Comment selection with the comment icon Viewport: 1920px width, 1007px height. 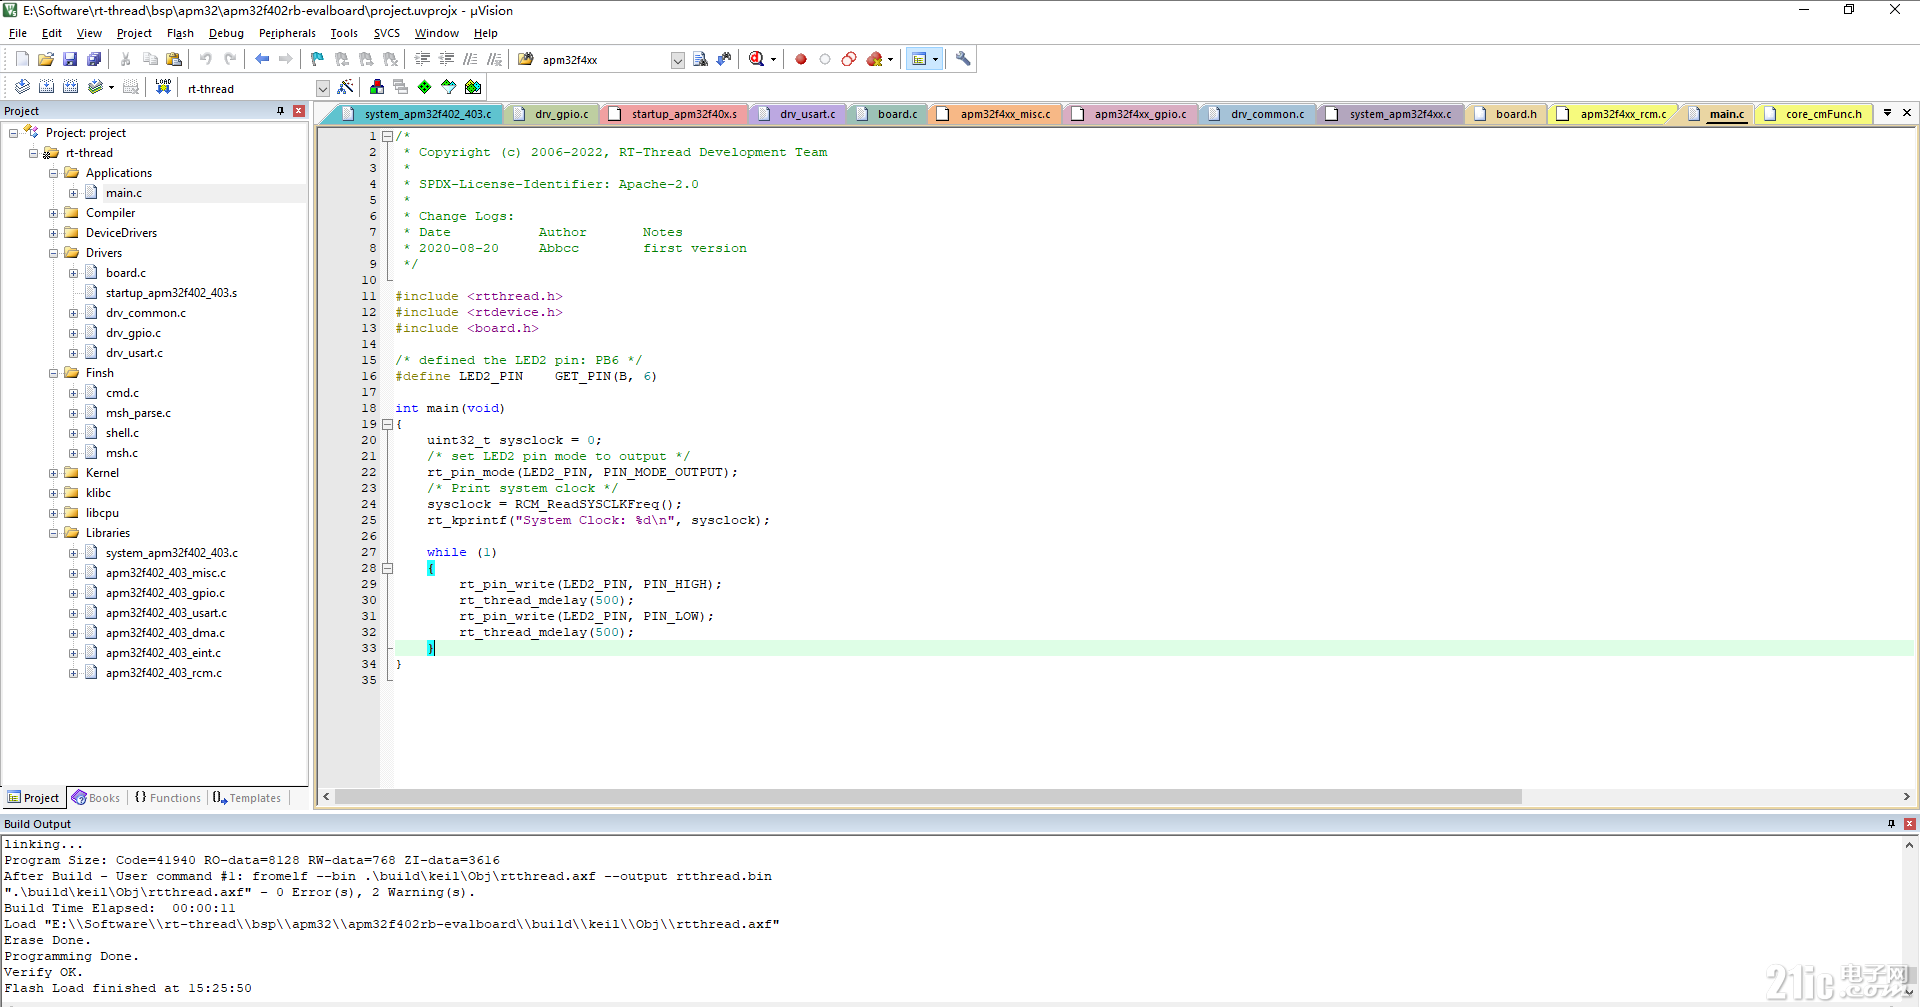[470, 59]
